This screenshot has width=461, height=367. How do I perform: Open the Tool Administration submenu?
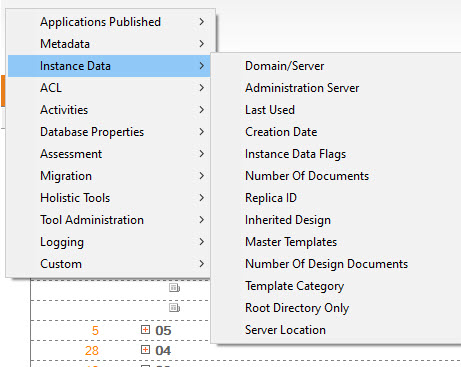click(x=109, y=220)
